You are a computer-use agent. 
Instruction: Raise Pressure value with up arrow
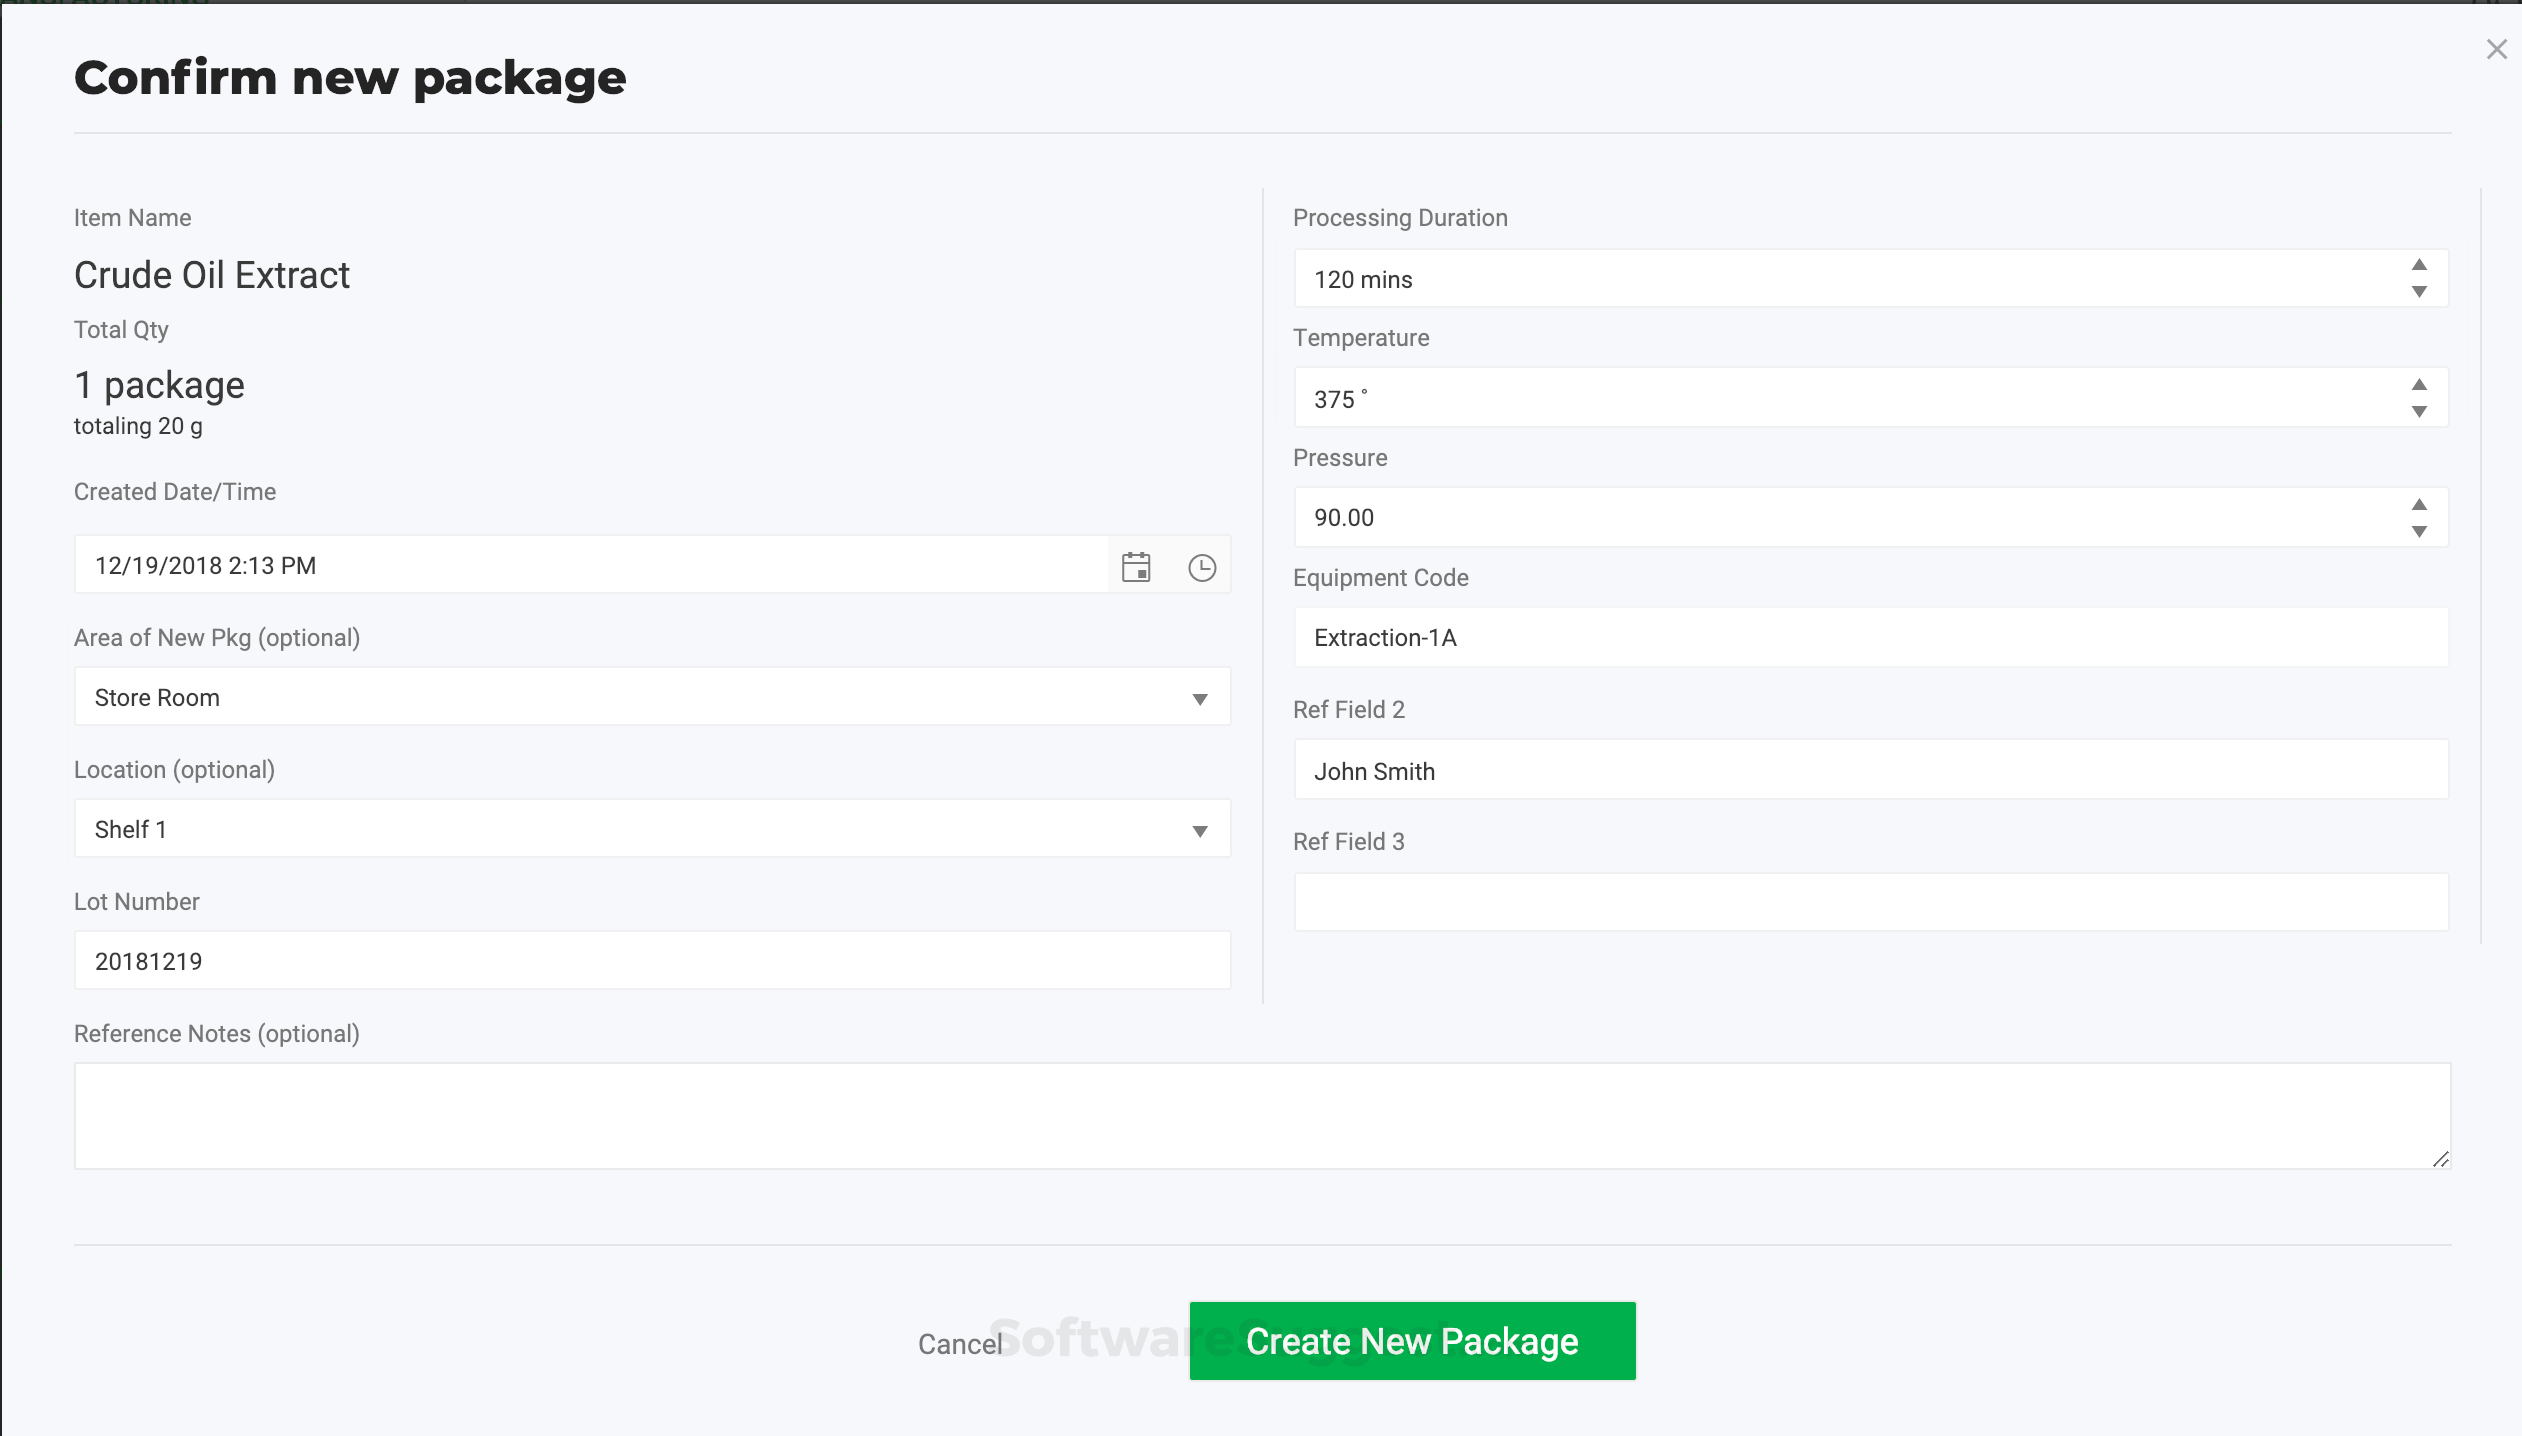pos(2419,505)
